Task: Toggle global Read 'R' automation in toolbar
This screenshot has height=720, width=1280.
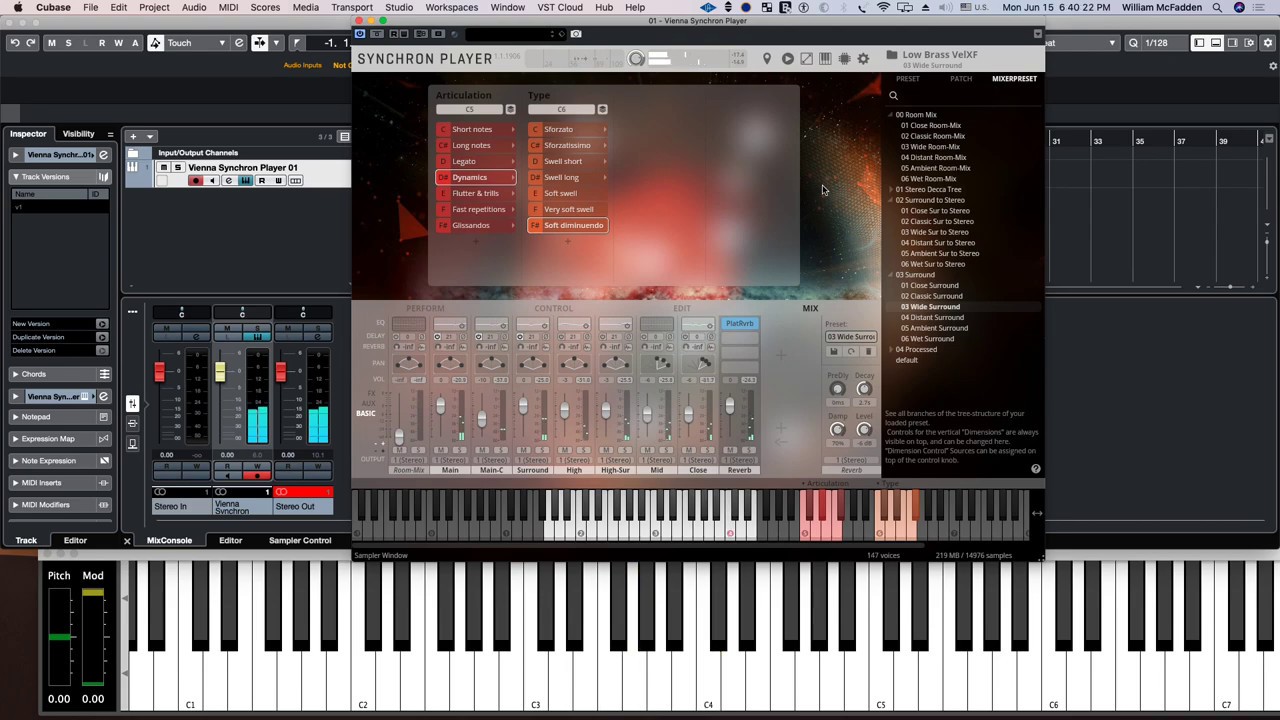Action: pyautogui.click(x=101, y=43)
